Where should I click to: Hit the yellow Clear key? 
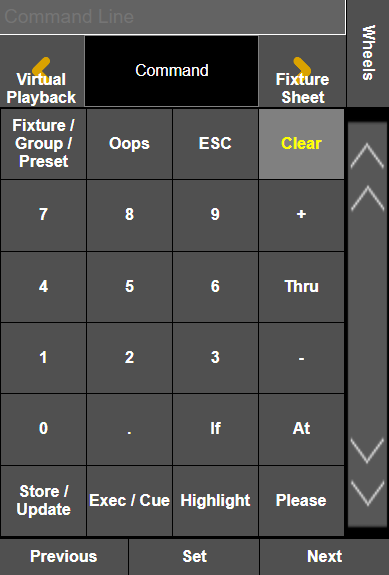point(301,144)
